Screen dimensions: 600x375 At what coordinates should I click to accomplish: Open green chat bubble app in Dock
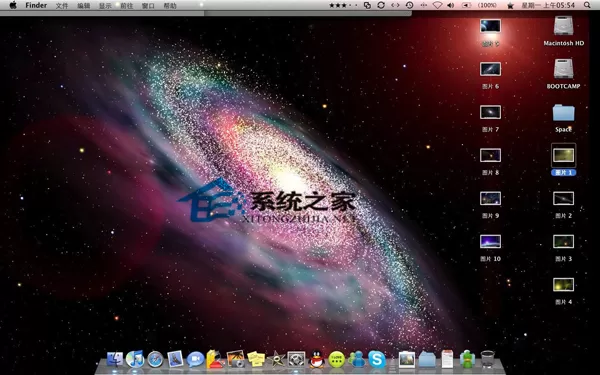tap(337, 359)
